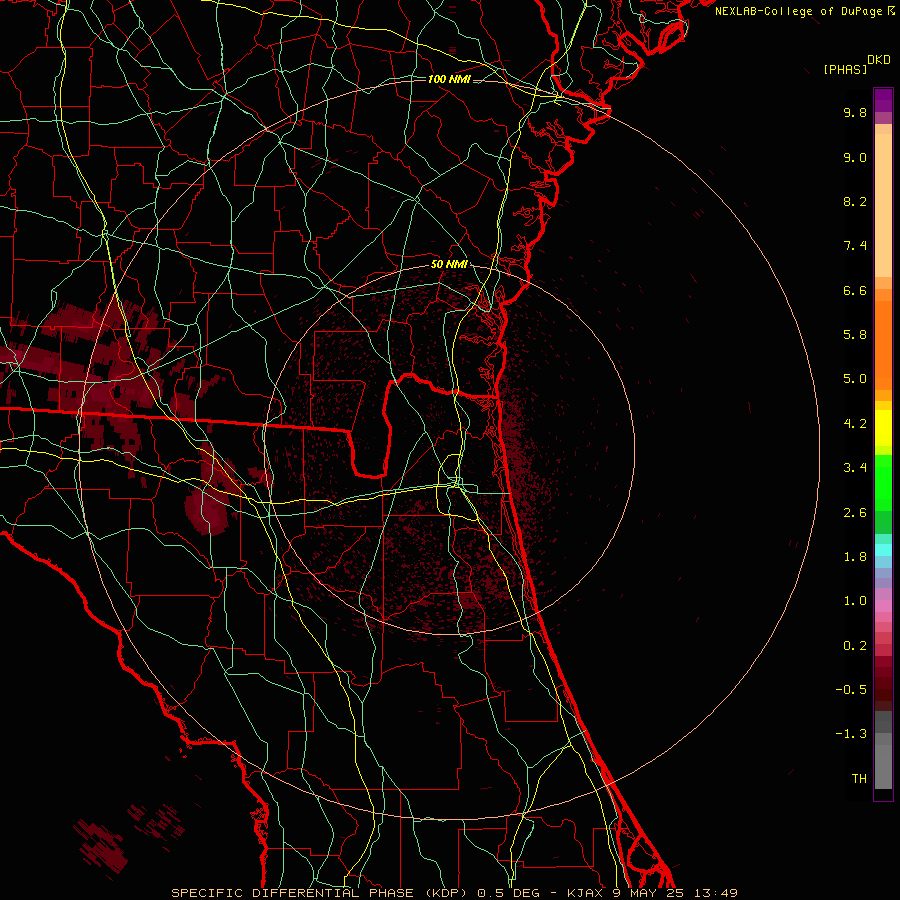Pick the pink band of the color scale
This screenshot has width=900, height=900.
tap(883, 606)
